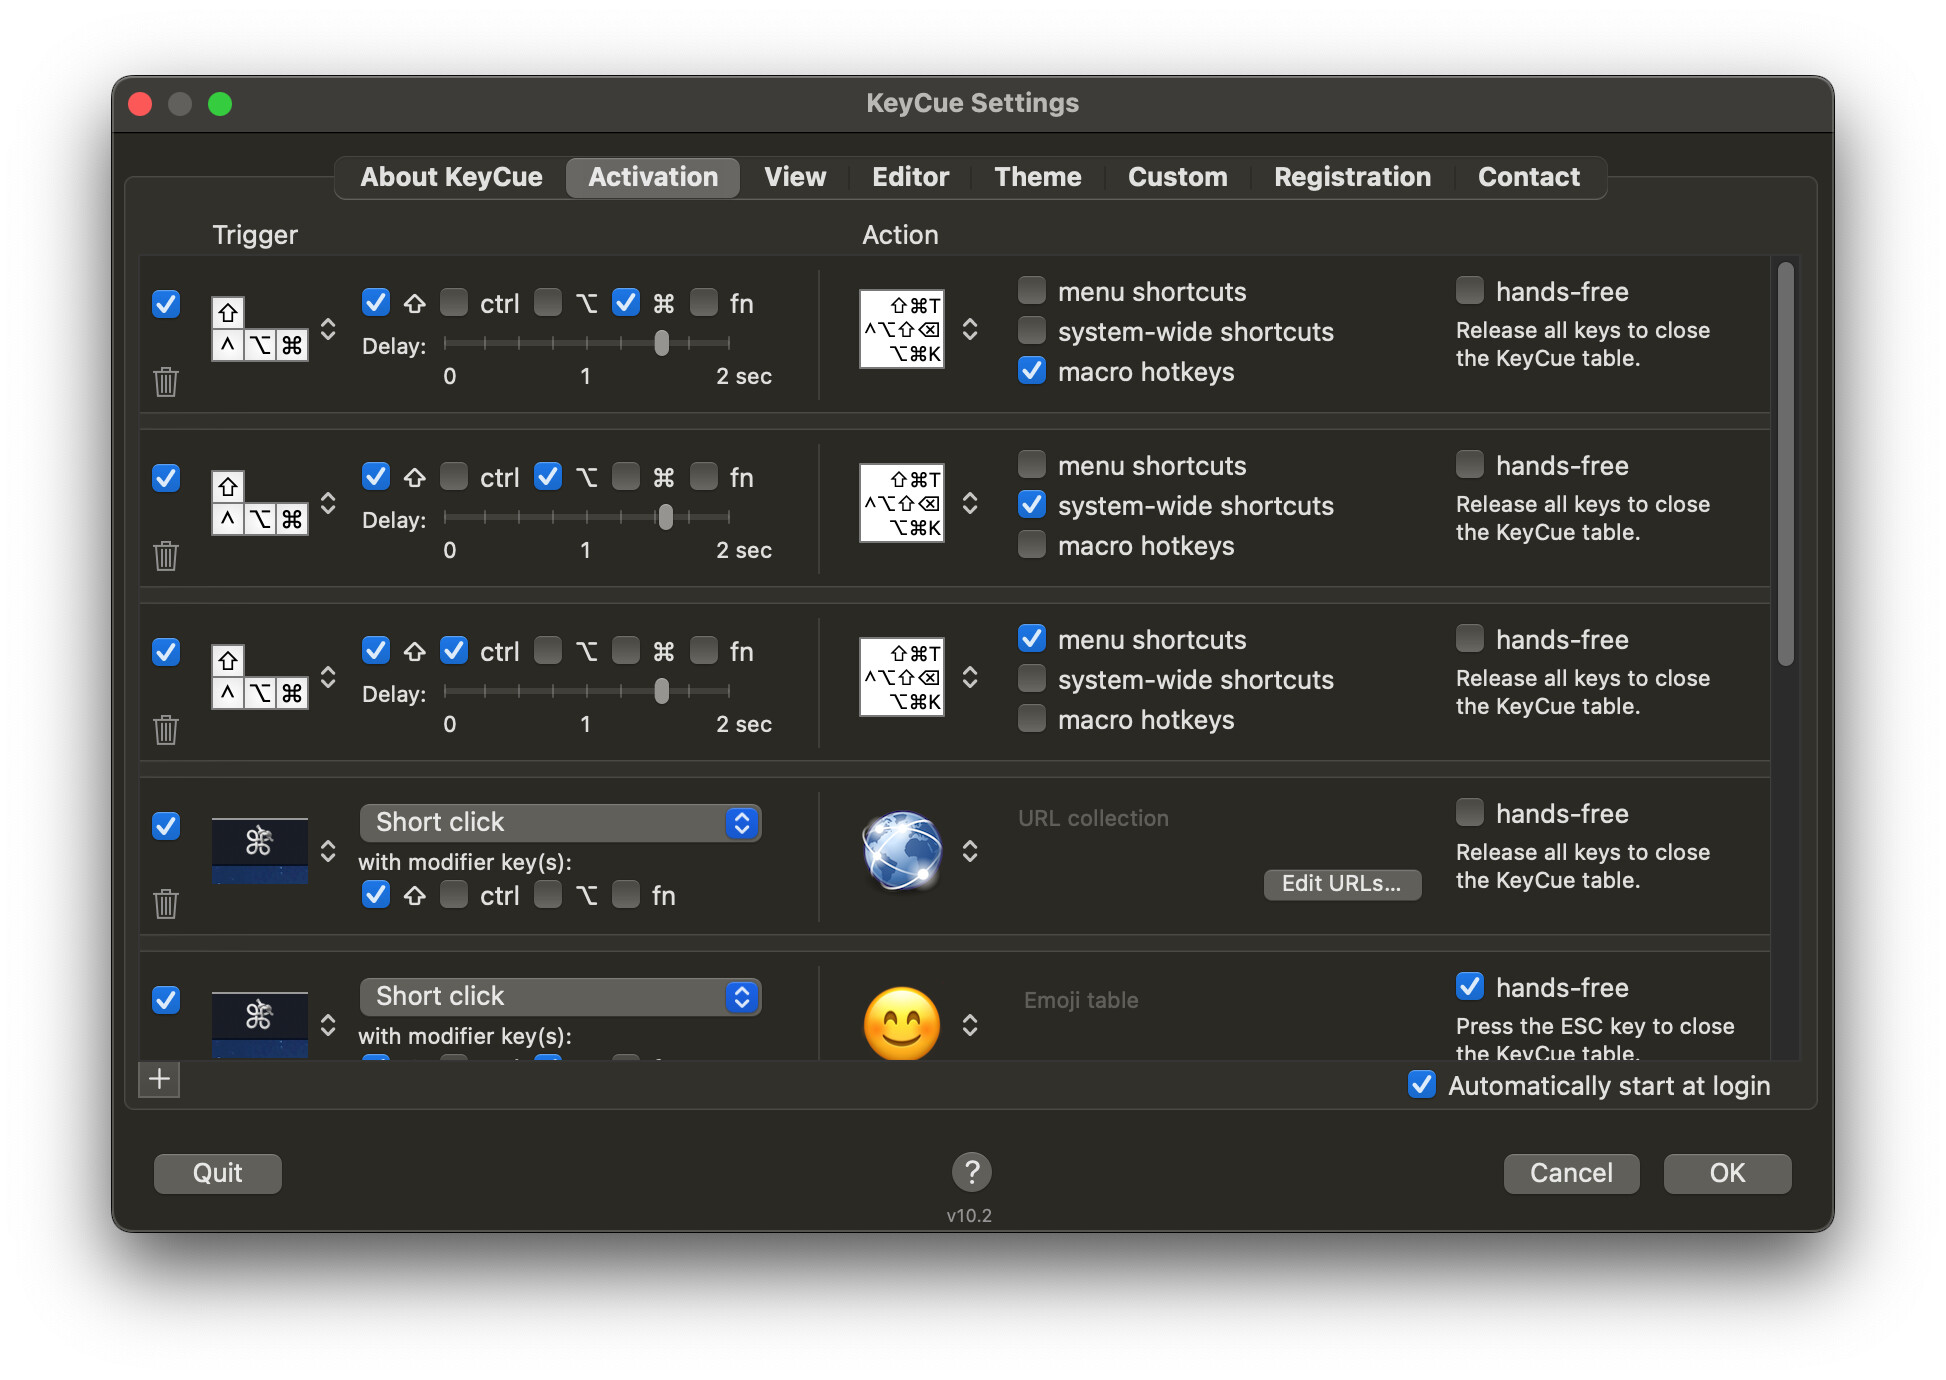
Task: Click the Quit button
Action: coord(217,1173)
